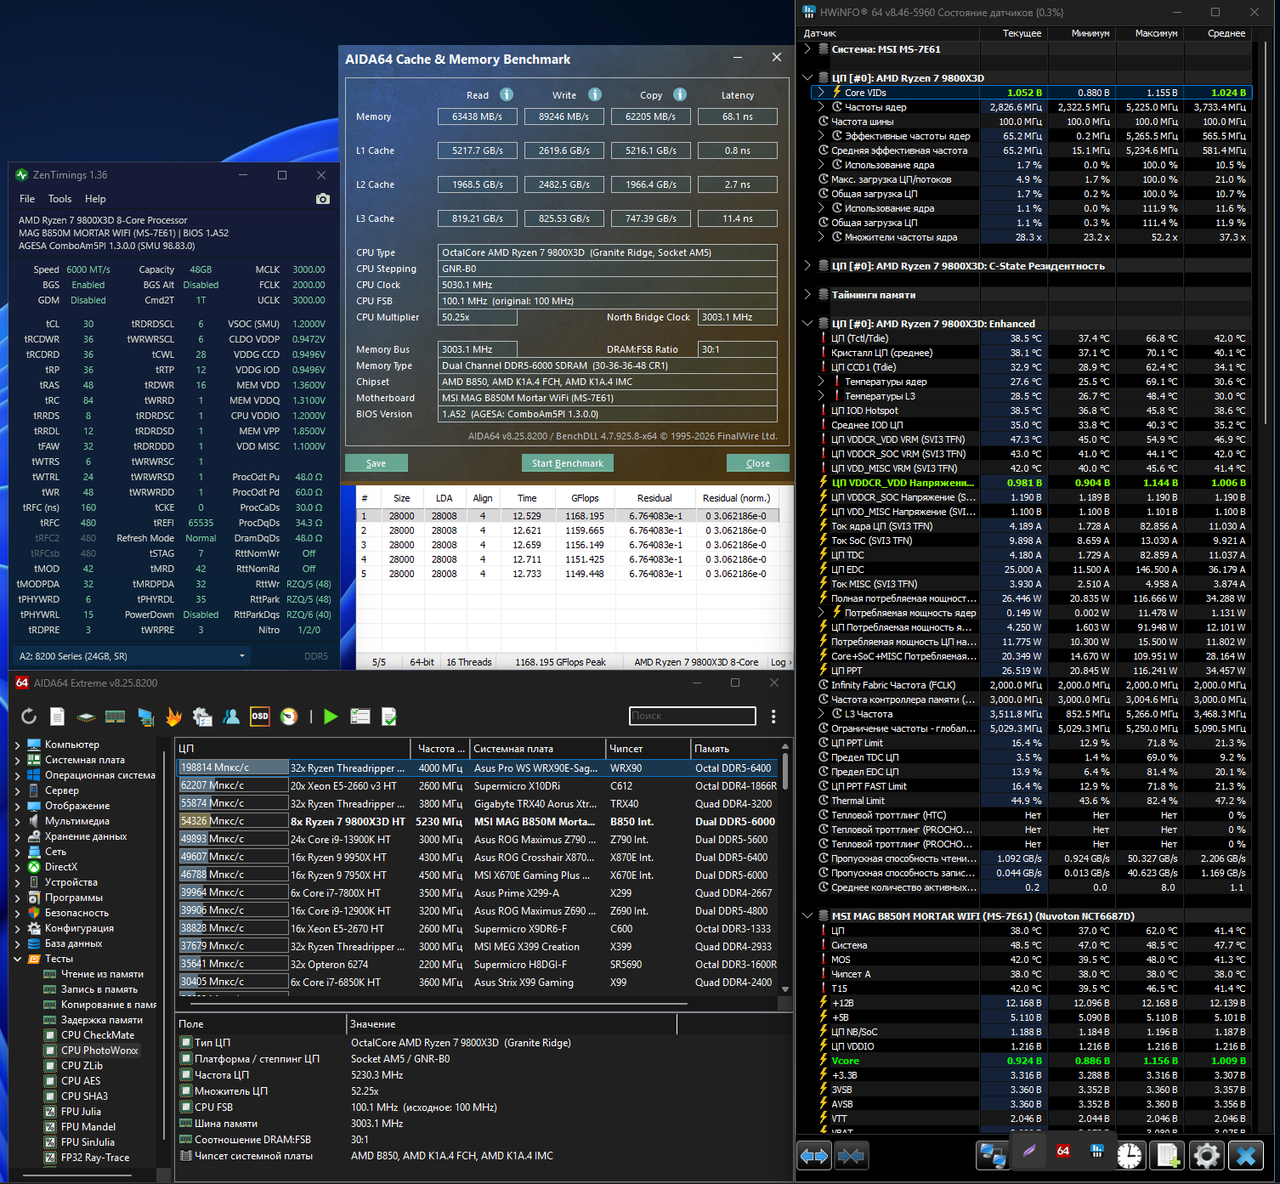Viewport: 1280px width, 1184px height.
Task: Click the user silhouette icon in the AIDA64 toolbar
Action: click(x=231, y=716)
